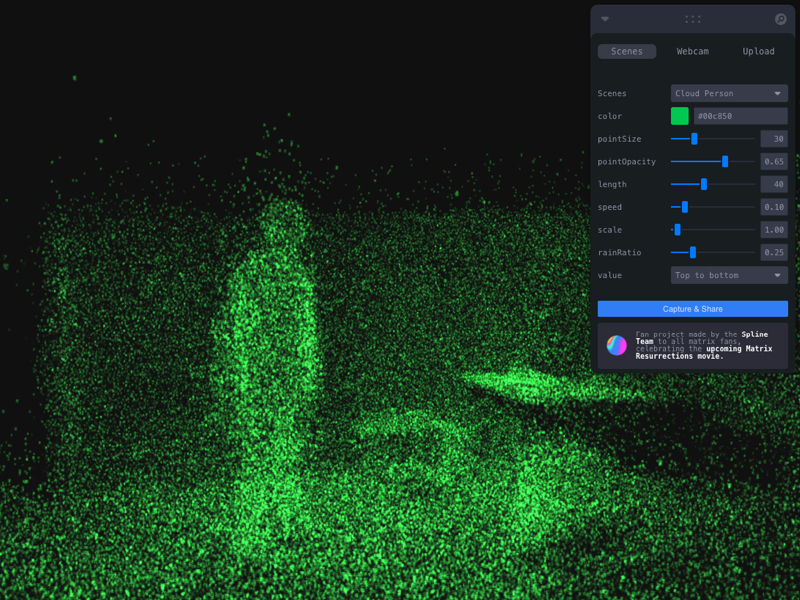Screen dimensions: 800x600
Task: Click the 'rainRatio' label
Action: click(619, 252)
